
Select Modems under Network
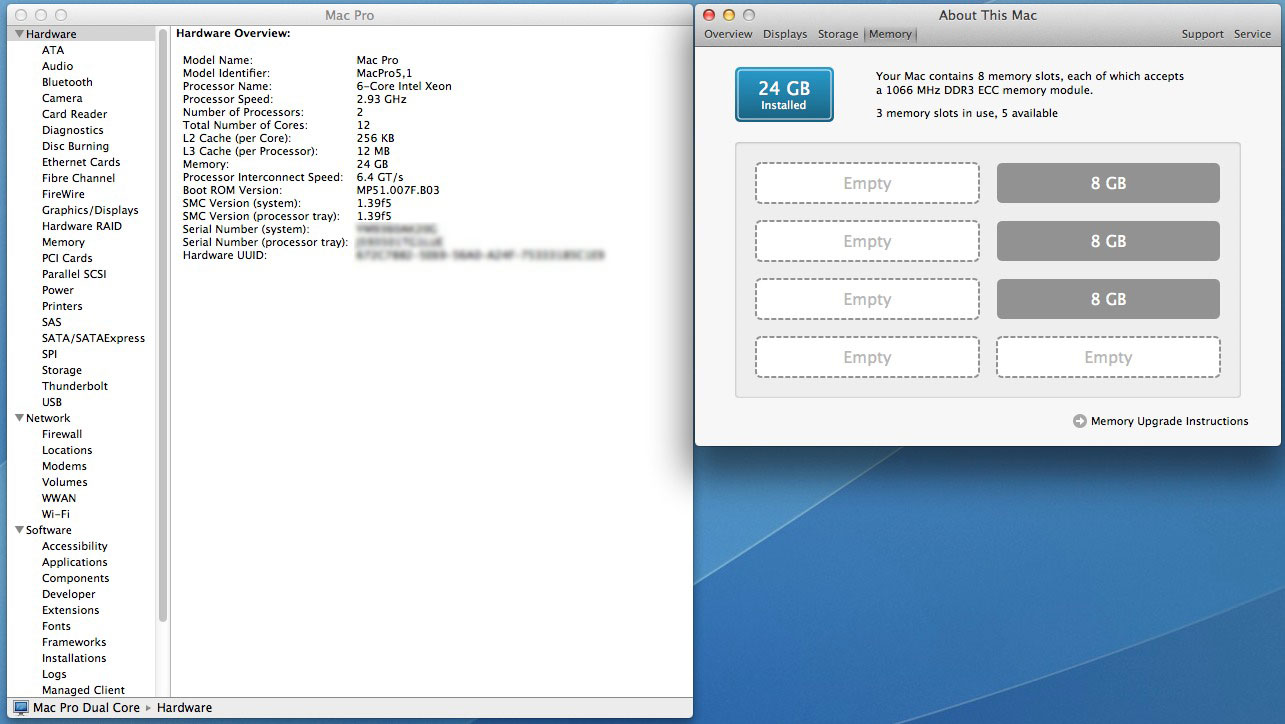pyautogui.click(x=64, y=466)
